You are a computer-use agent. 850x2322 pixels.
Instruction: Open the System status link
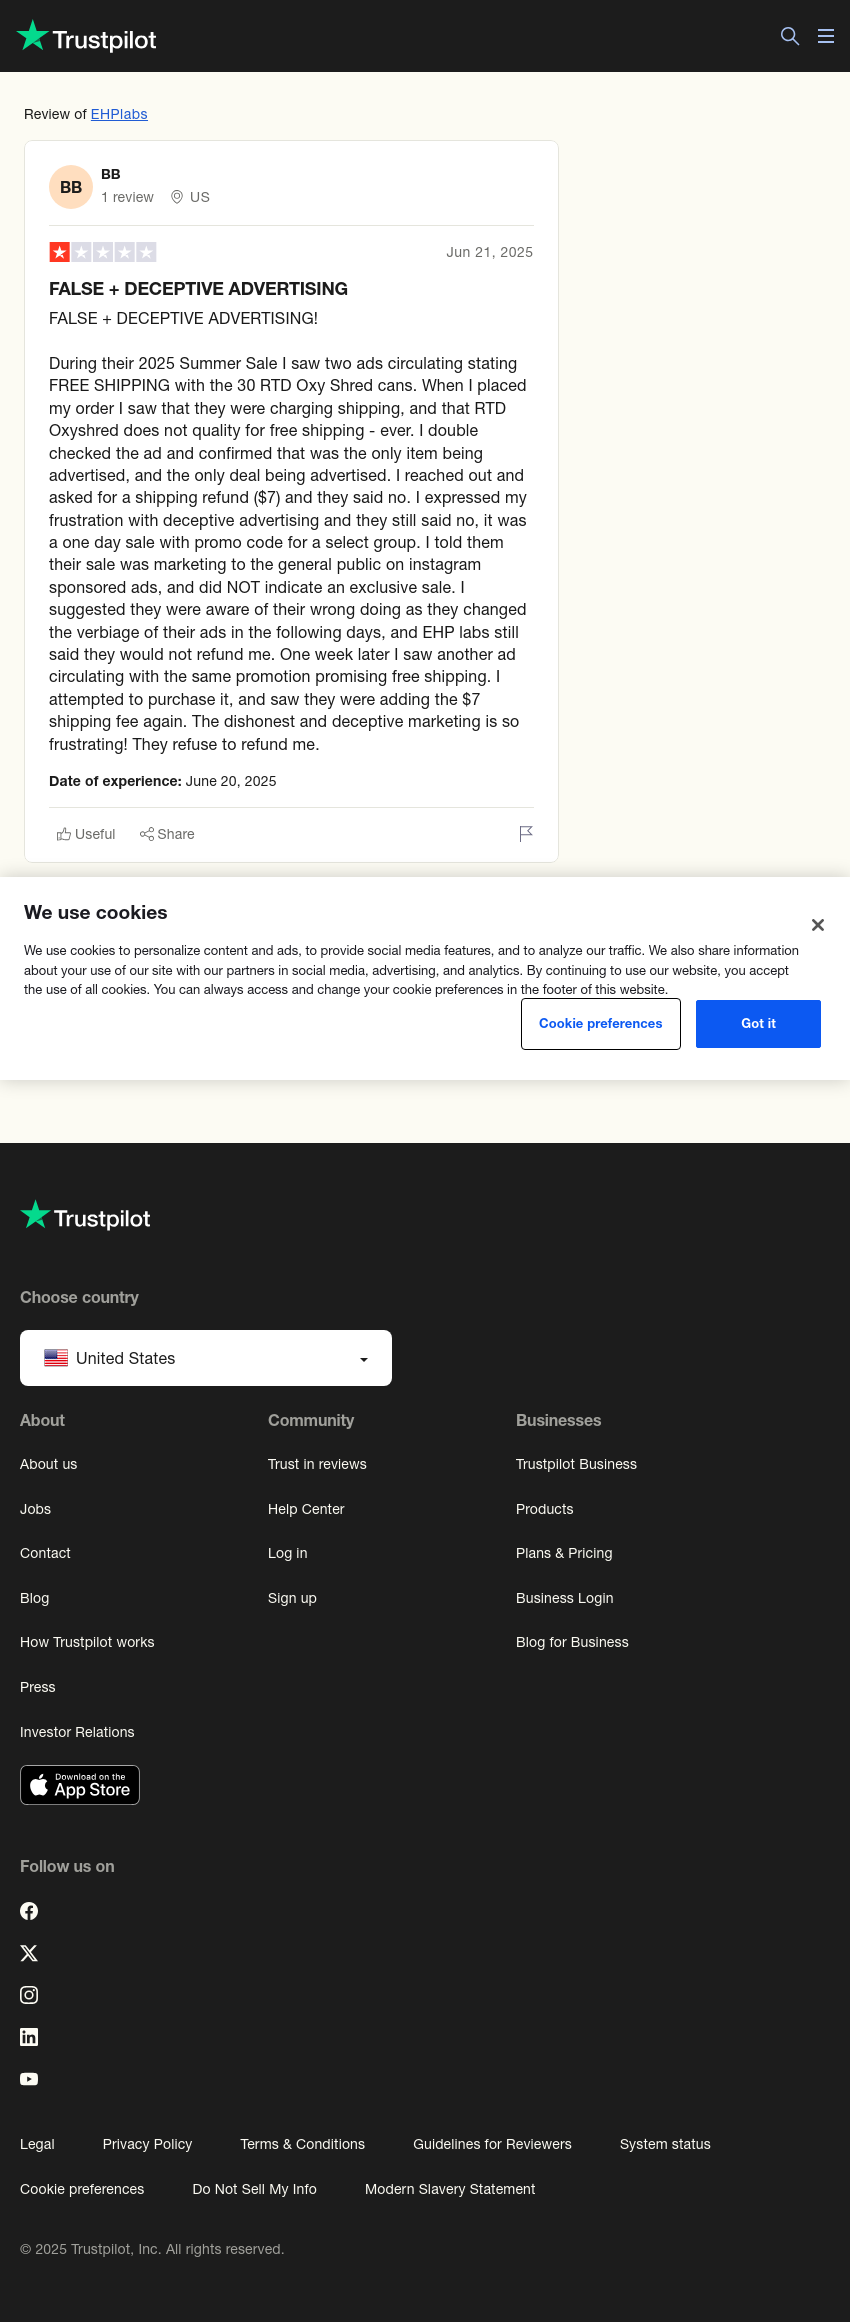(x=665, y=2144)
